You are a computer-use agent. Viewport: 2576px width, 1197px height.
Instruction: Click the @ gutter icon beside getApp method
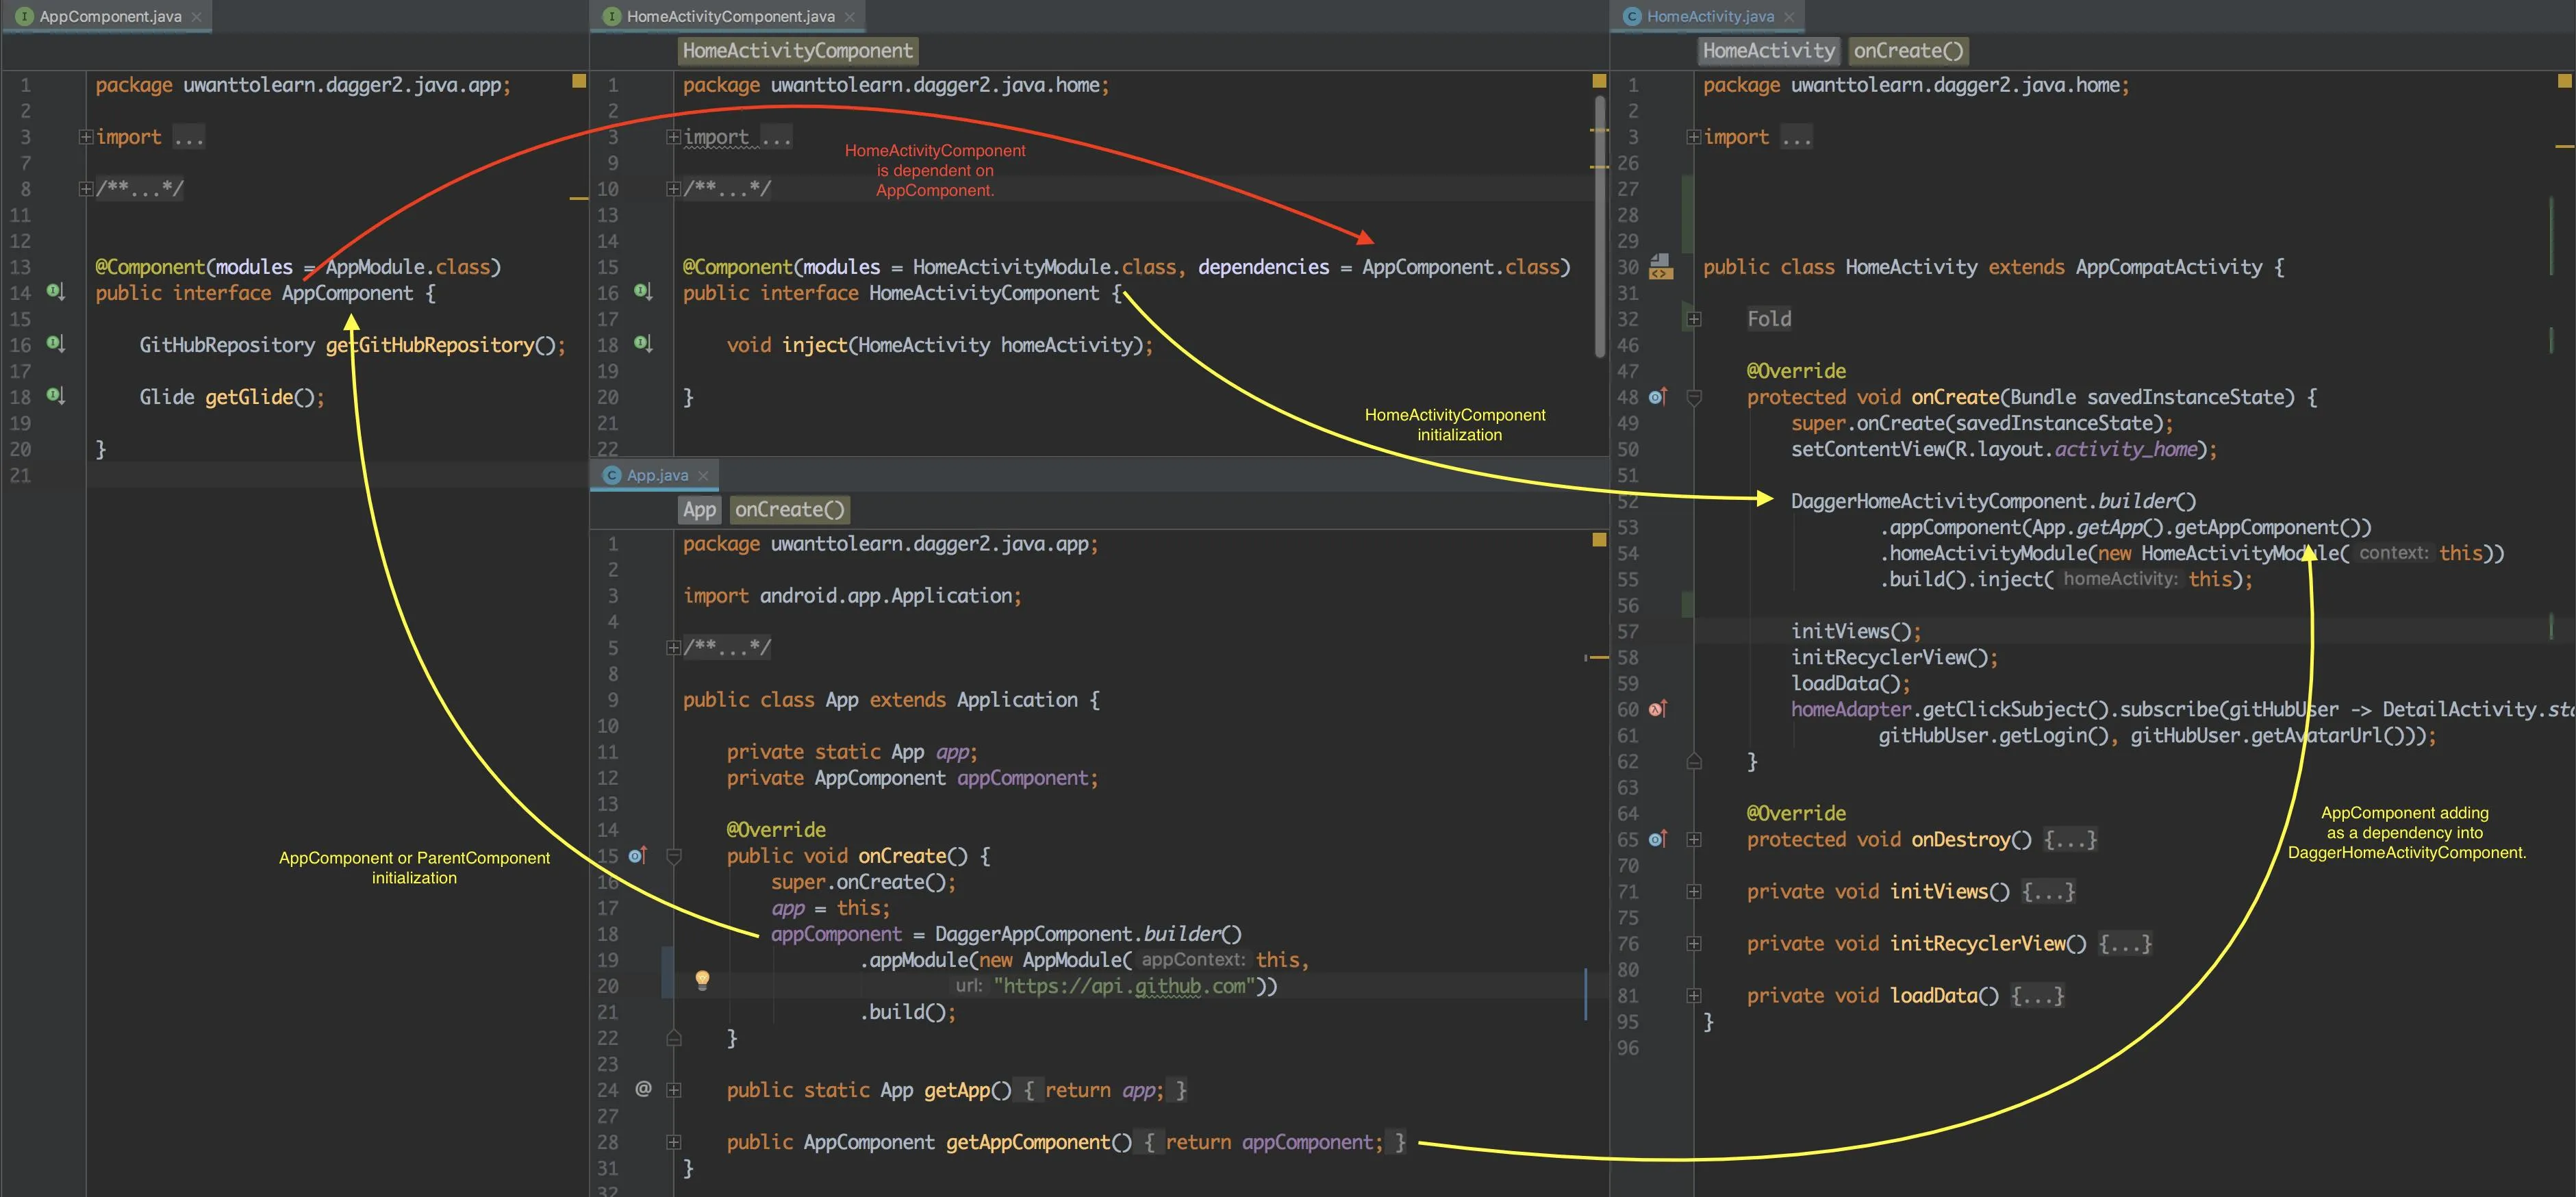tap(643, 1089)
